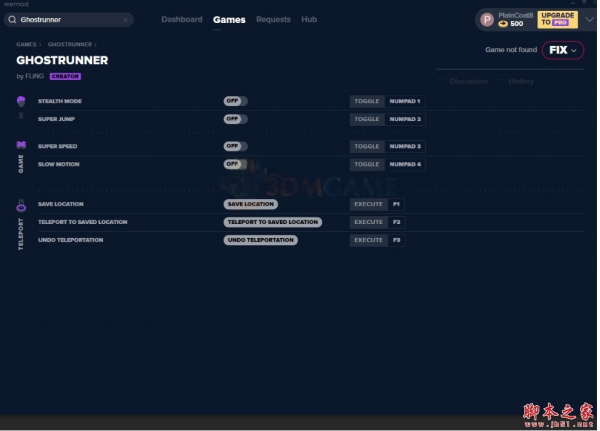Click the search magnifier icon
Screen dimensions: 600x431
click(x=12, y=20)
